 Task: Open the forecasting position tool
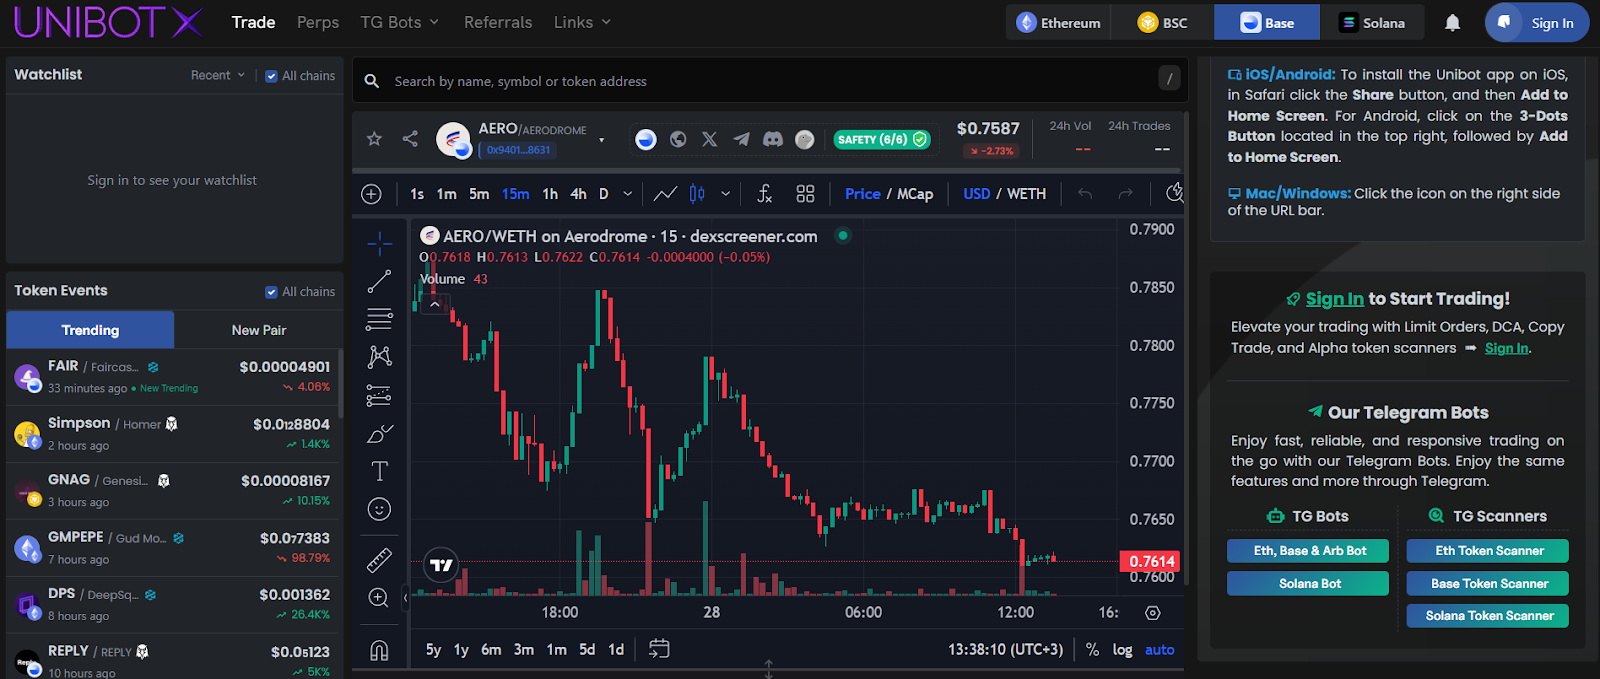pos(380,395)
